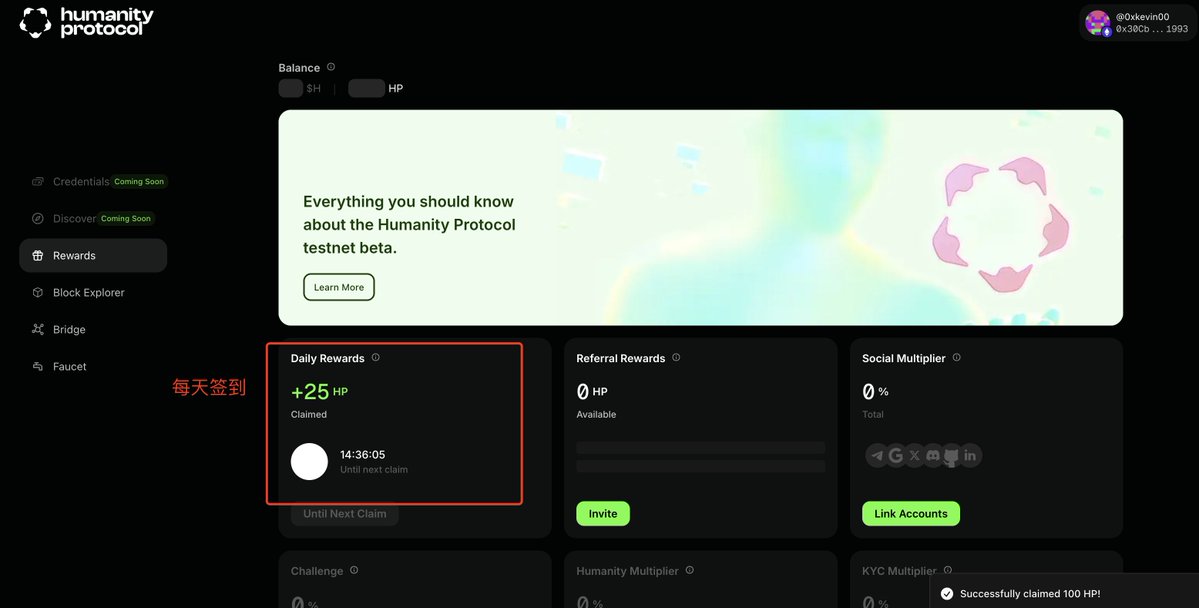
Task: Go to Bridge in the sidebar
Action: 70,330
